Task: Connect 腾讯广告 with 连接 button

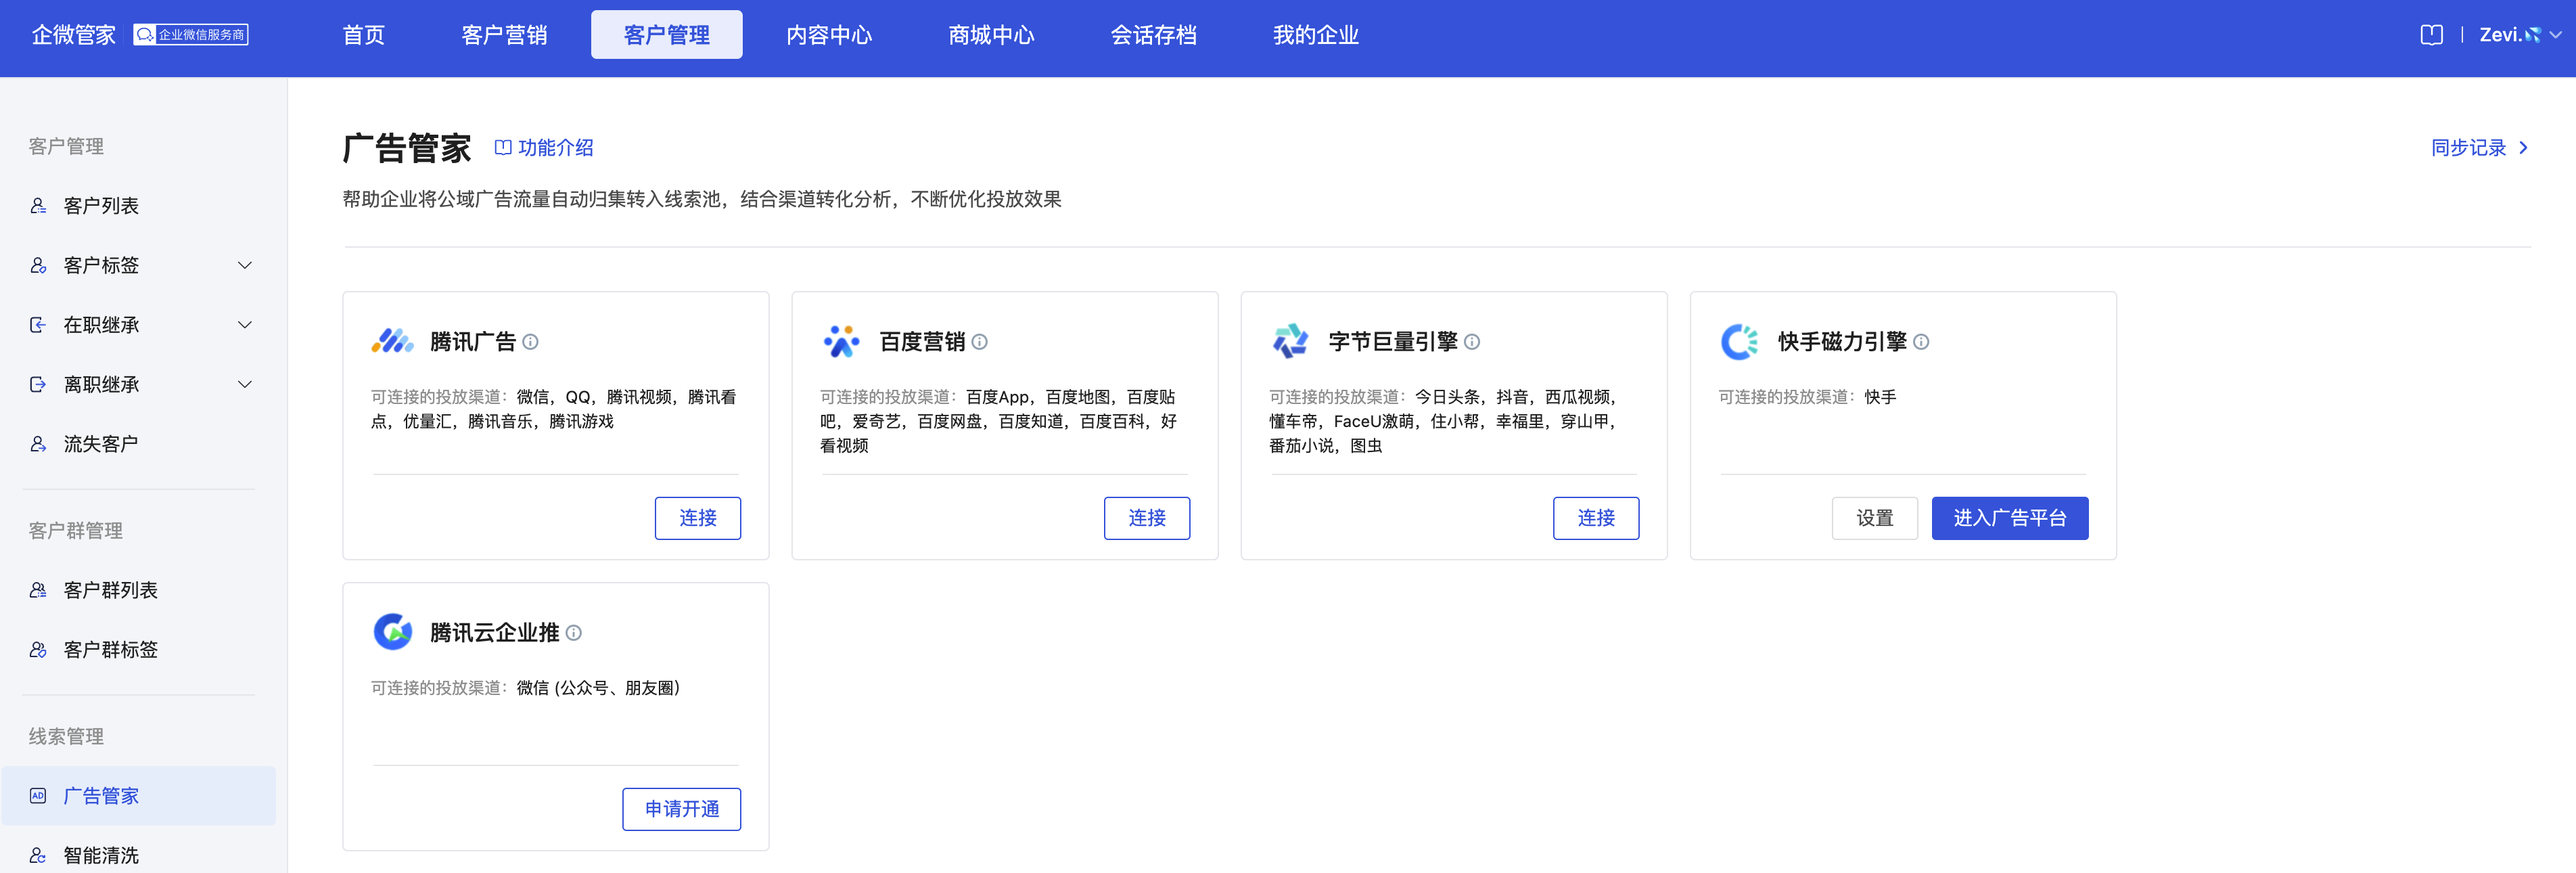Action: coord(698,518)
